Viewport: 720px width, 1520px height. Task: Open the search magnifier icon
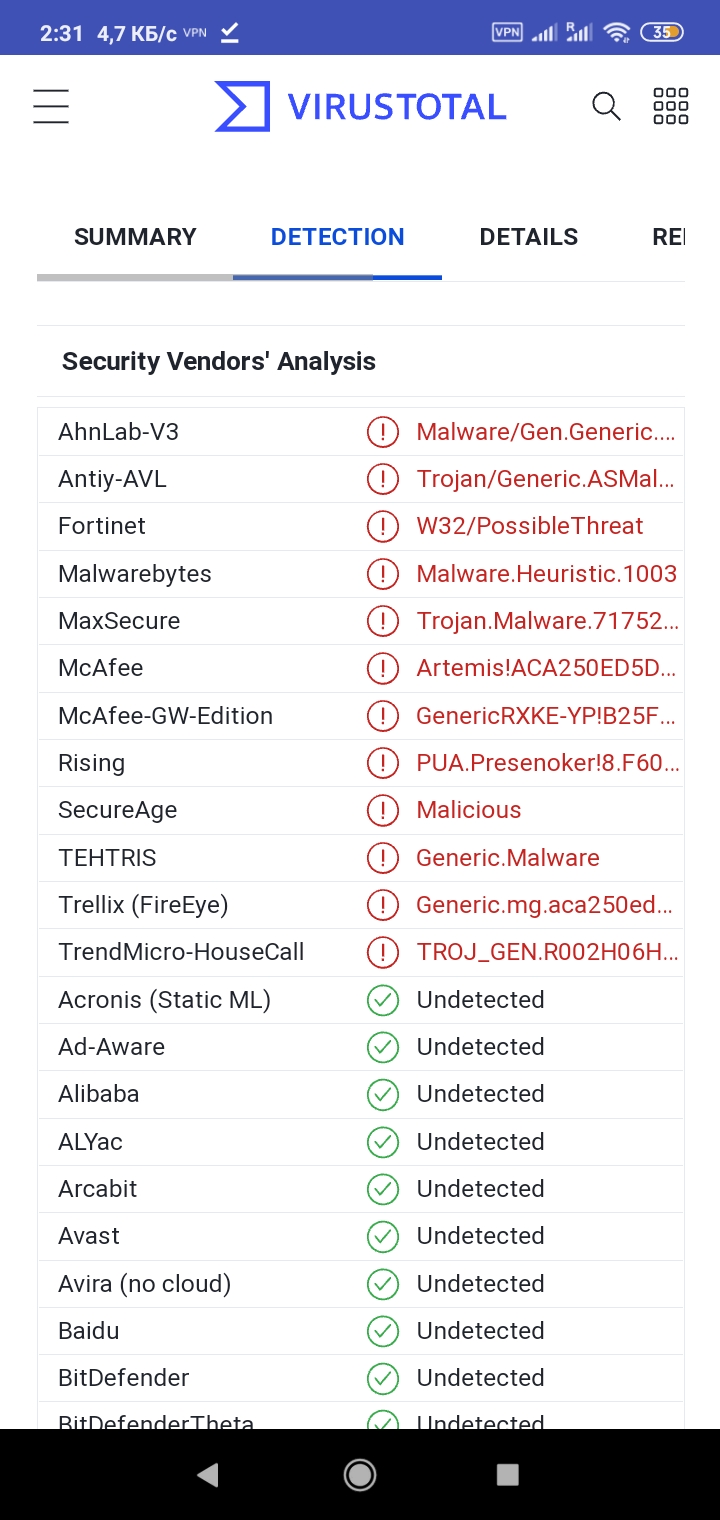tap(606, 106)
